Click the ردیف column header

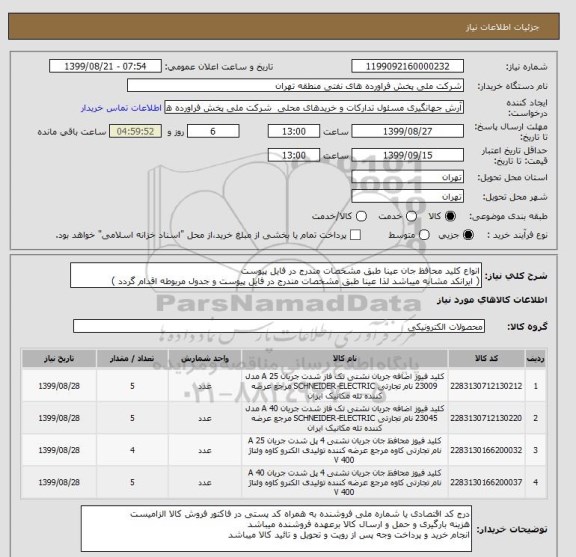(x=536, y=359)
